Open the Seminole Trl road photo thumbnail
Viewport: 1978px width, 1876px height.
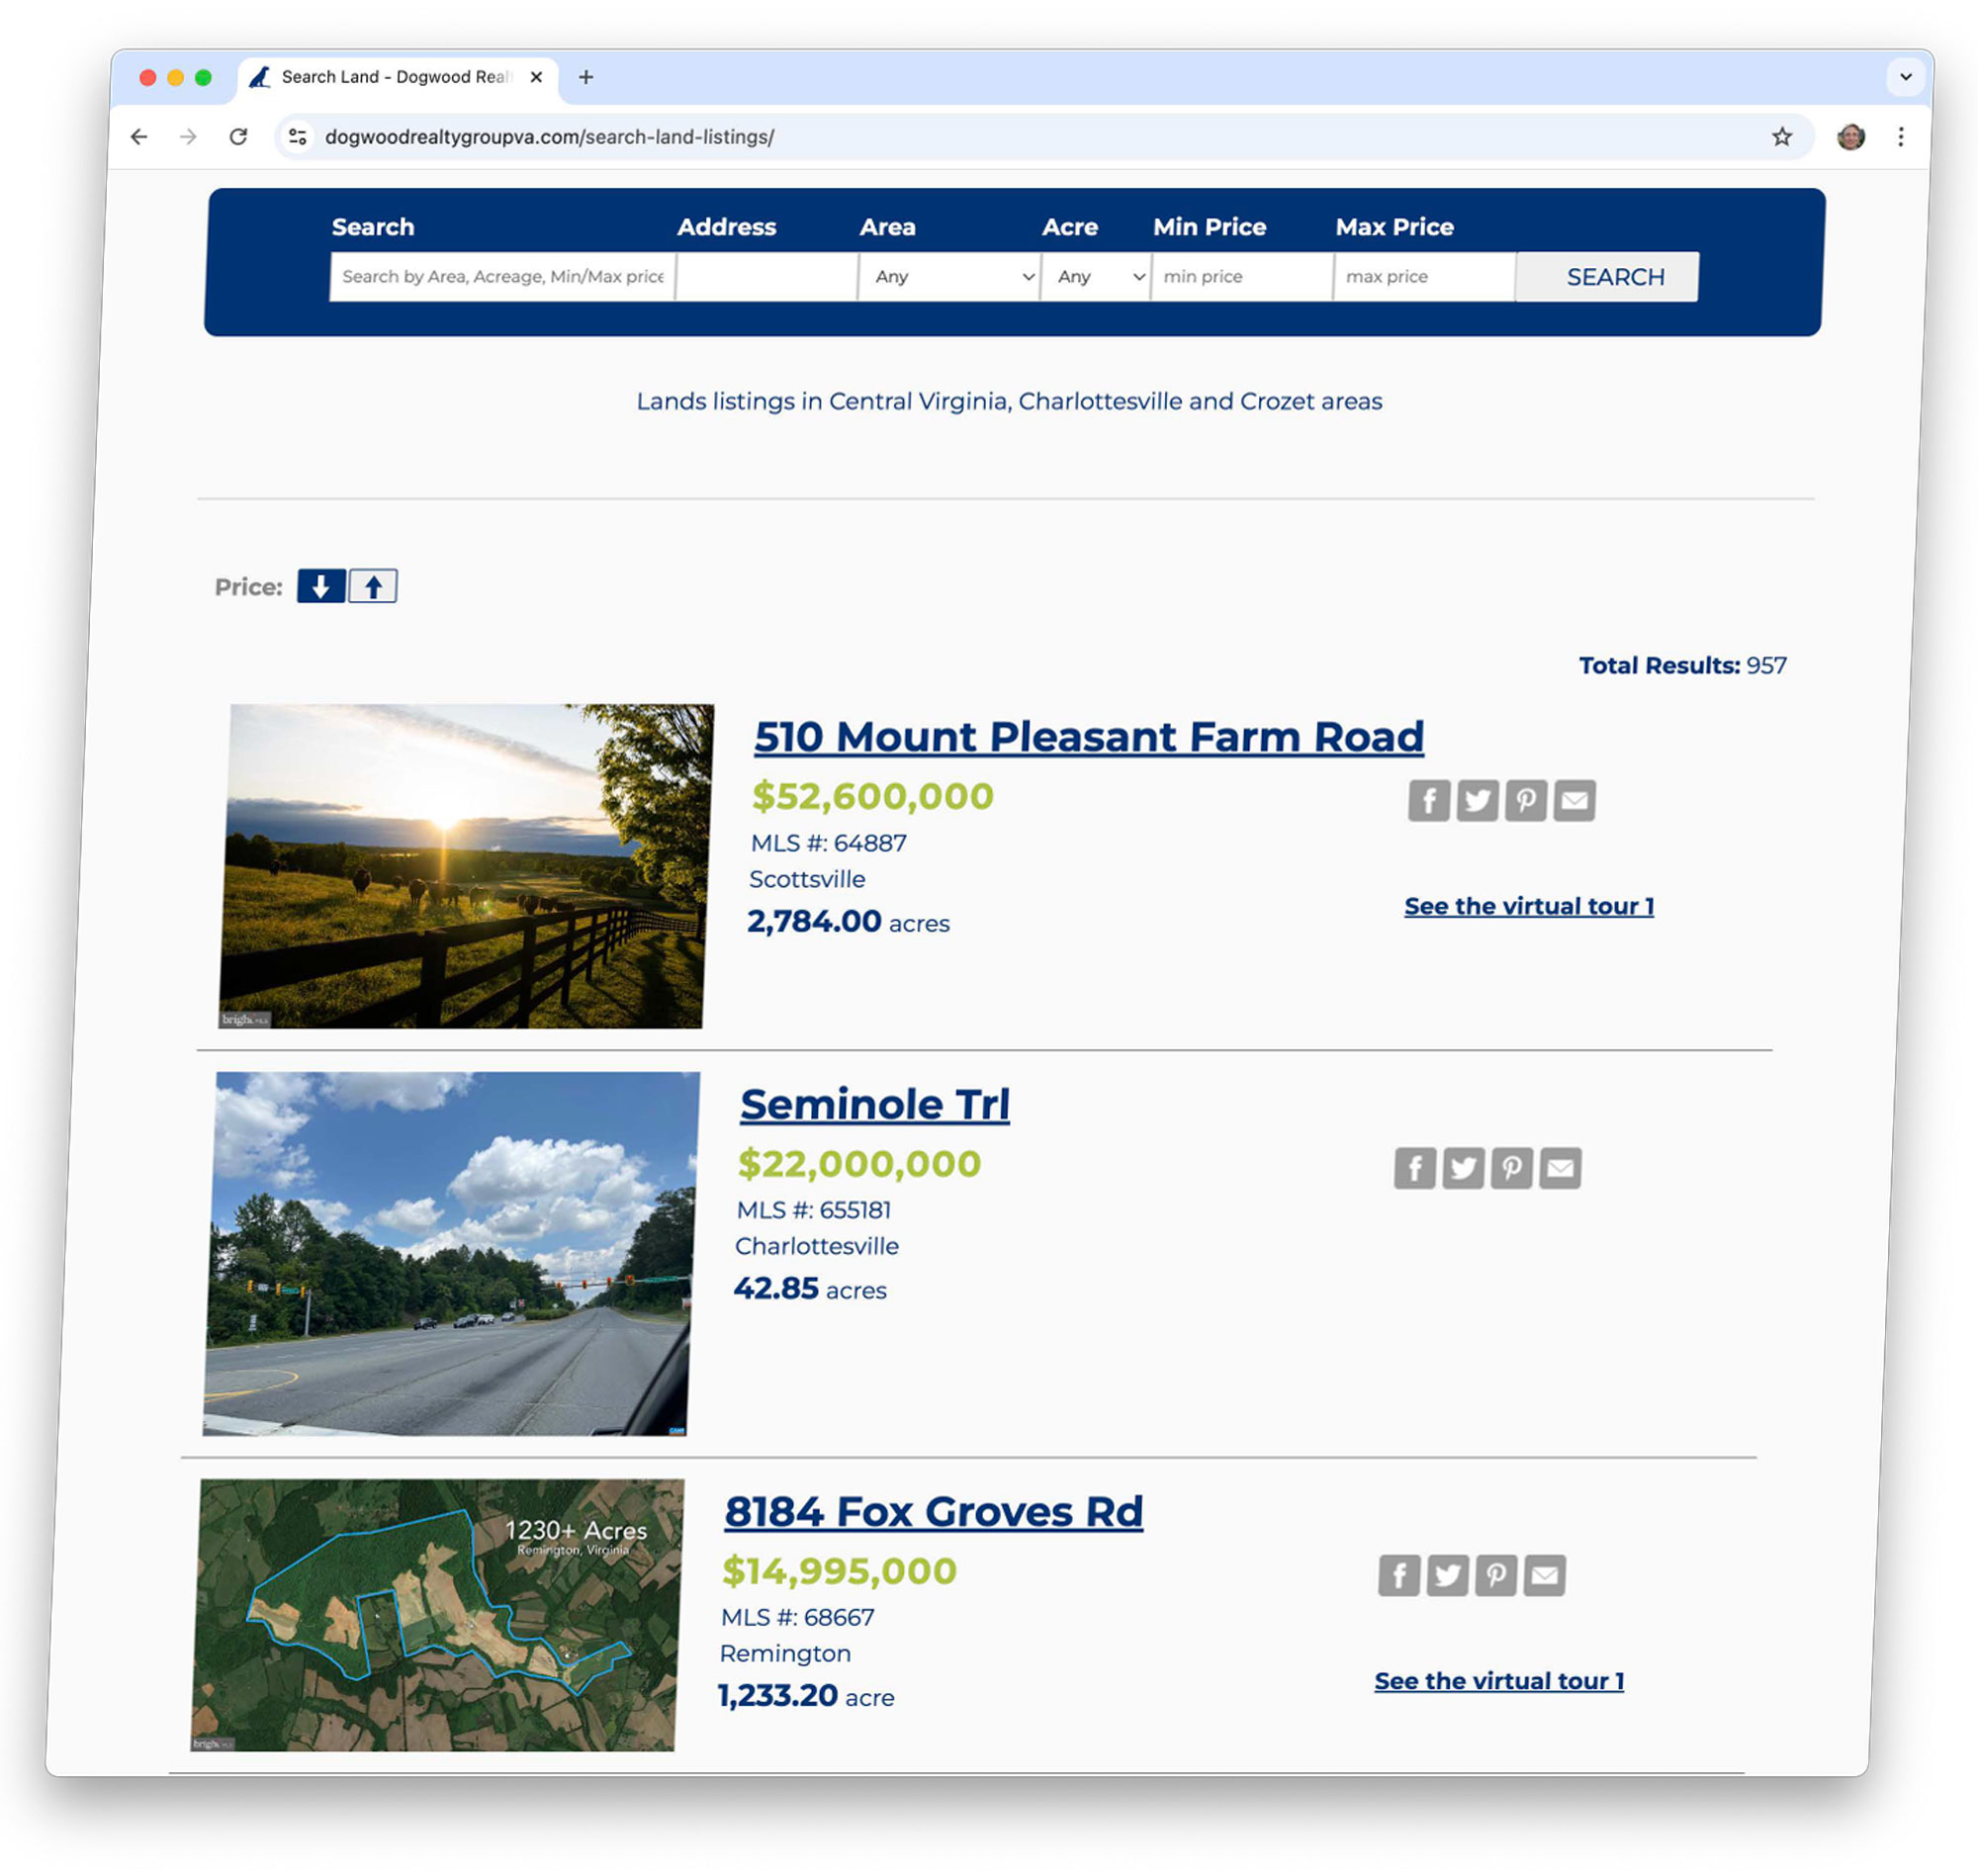point(450,1253)
